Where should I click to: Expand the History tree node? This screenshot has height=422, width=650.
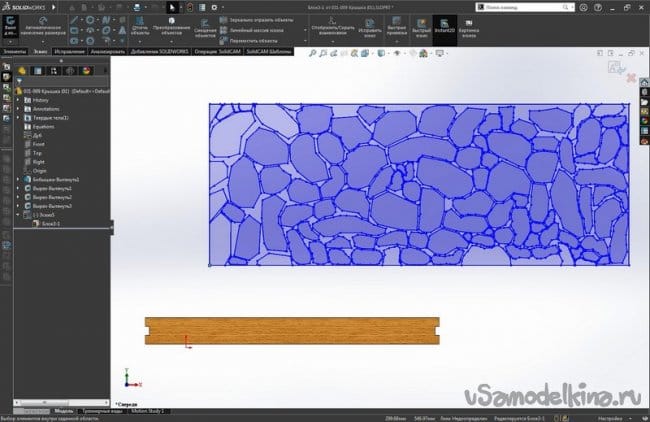17,101
